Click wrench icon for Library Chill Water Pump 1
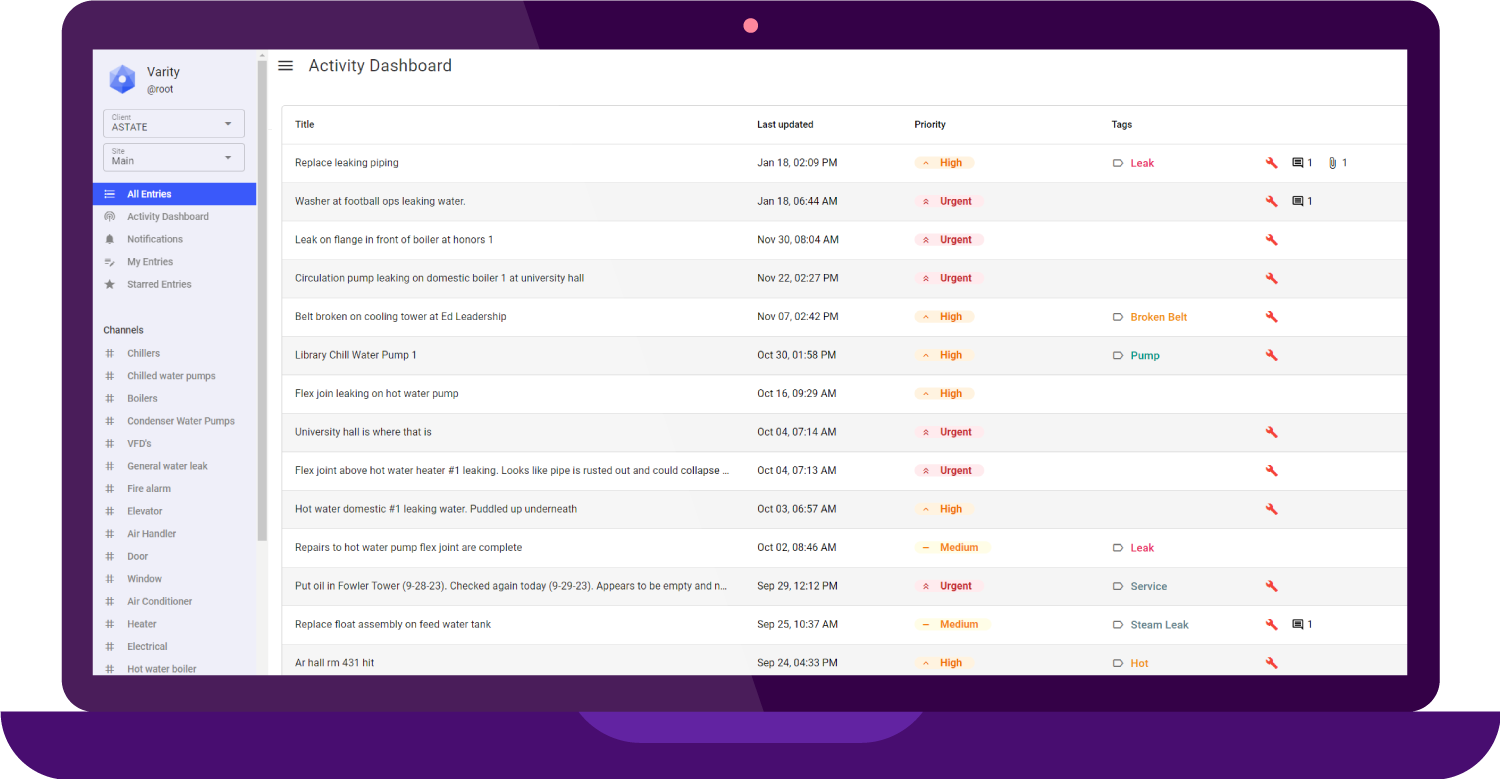The width and height of the screenshot is (1500, 779). coord(1271,355)
